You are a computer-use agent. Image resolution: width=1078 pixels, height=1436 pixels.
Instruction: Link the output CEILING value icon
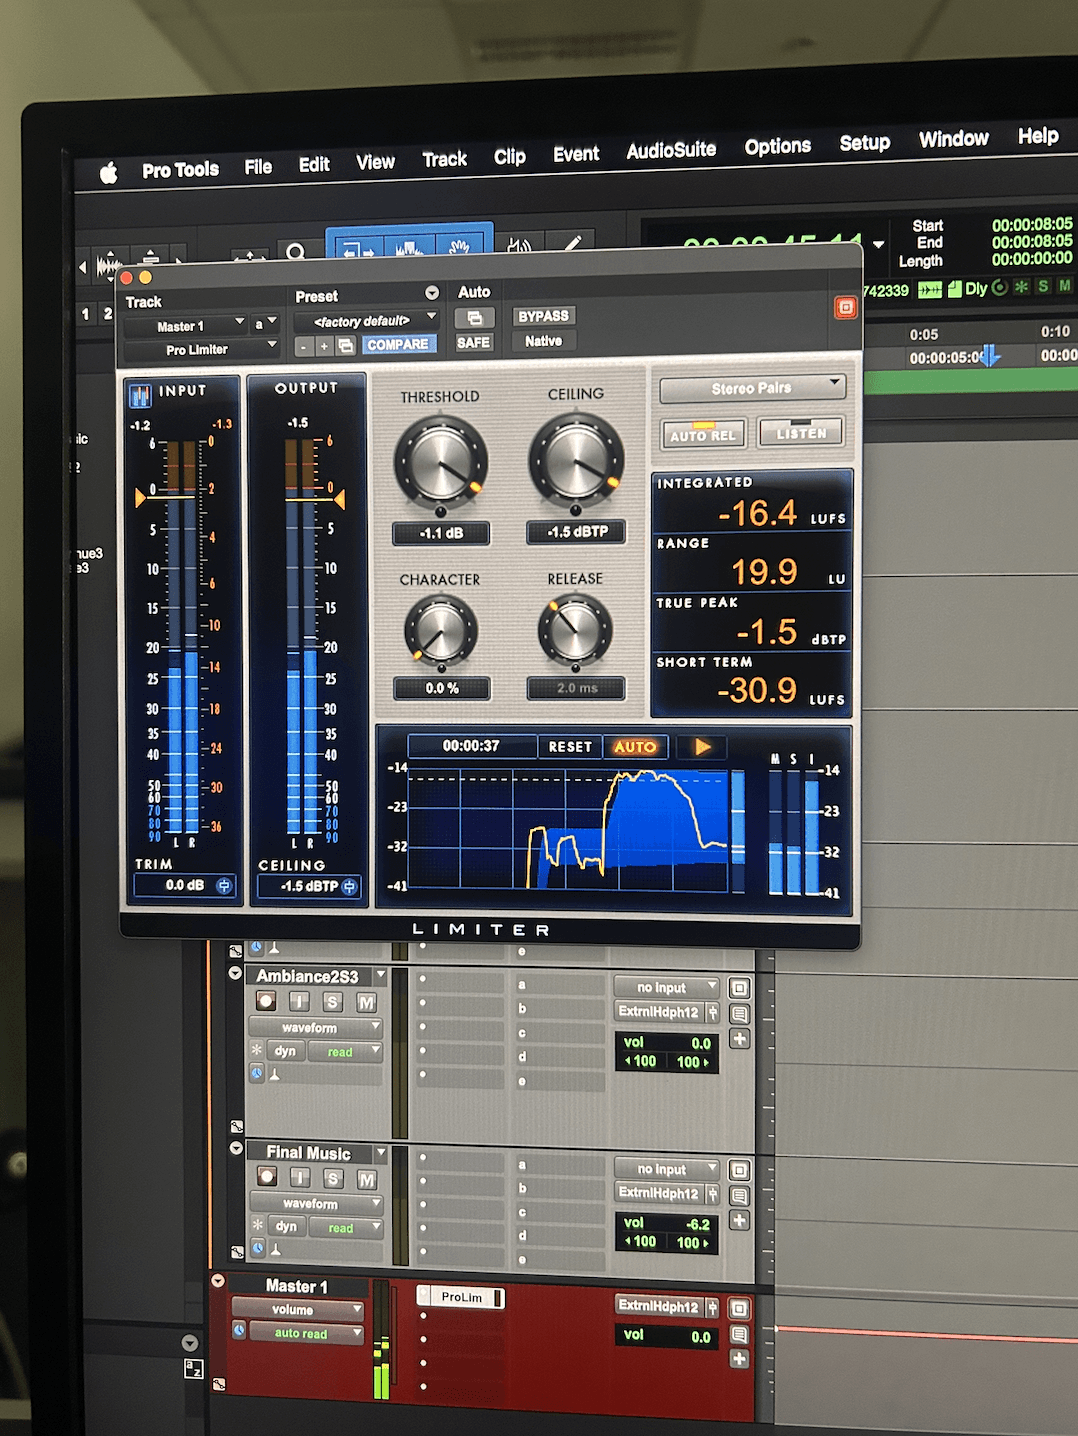coord(349,886)
